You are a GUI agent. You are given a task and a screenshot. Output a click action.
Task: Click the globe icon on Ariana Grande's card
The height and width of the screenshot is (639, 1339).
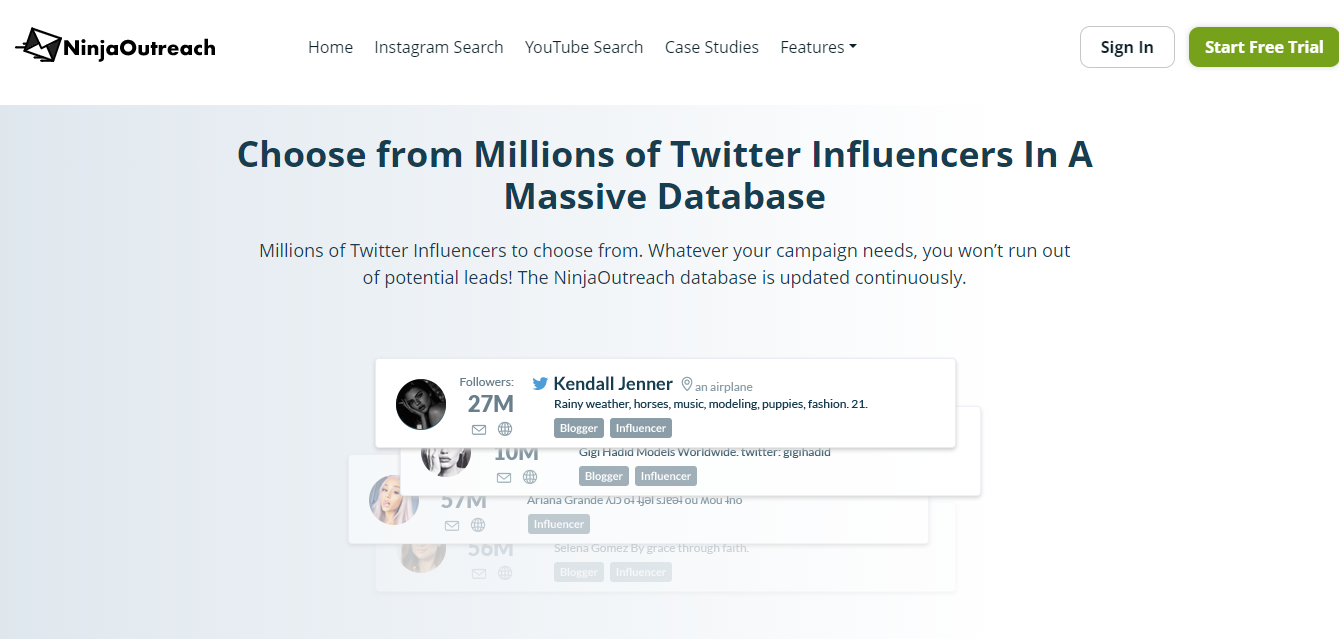[478, 524]
